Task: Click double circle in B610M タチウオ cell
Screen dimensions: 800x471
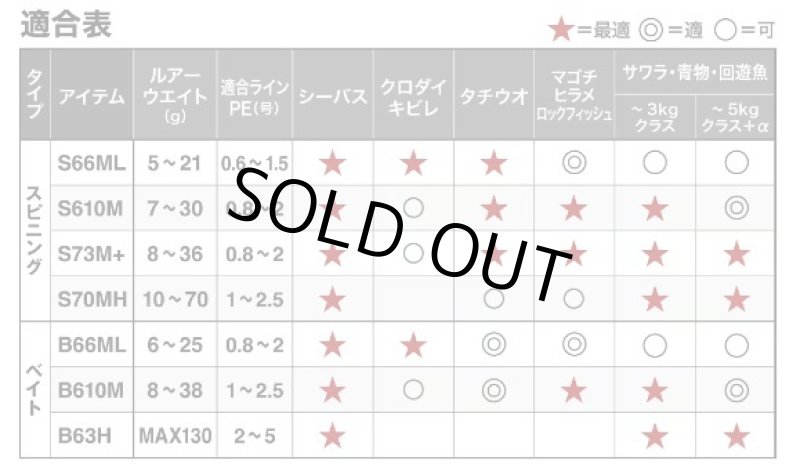Action: click(x=494, y=391)
